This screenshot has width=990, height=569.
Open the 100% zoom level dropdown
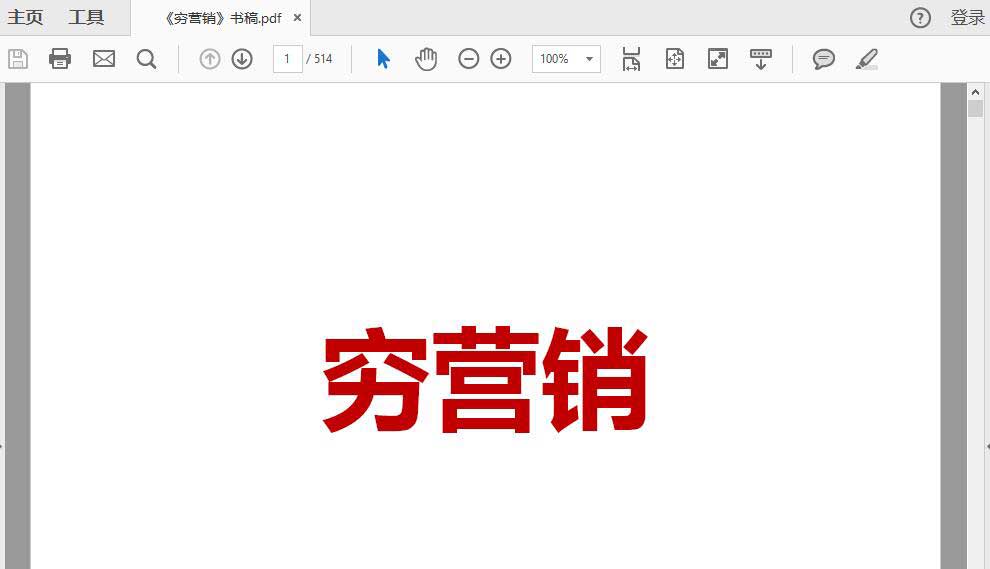(x=566, y=59)
